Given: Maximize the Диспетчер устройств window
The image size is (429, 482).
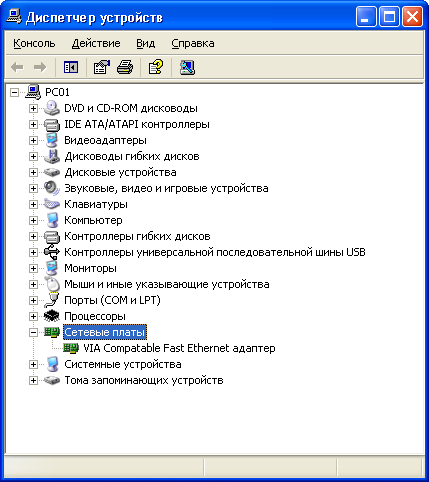Looking at the screenshot, I should point(389,17).
